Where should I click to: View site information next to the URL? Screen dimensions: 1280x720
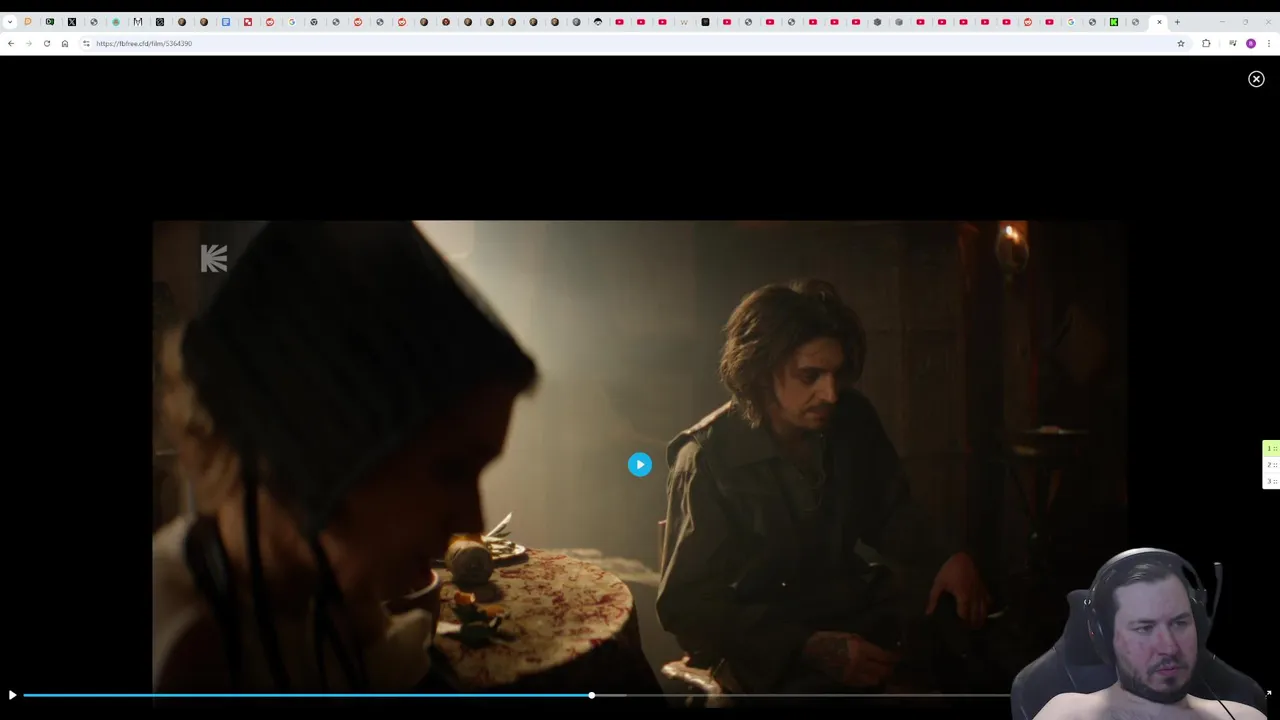[x=86, y=43]
